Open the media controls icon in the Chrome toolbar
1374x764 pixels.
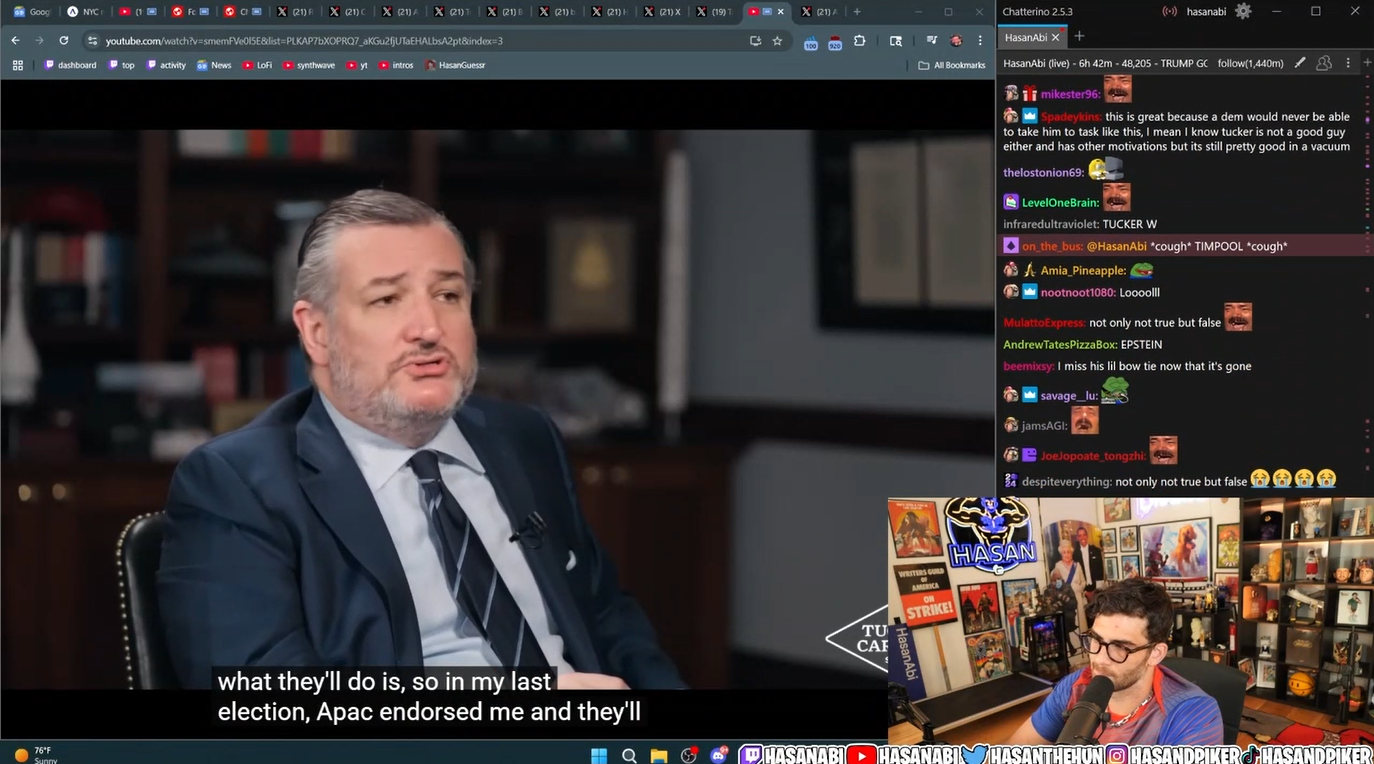point(931,41)
